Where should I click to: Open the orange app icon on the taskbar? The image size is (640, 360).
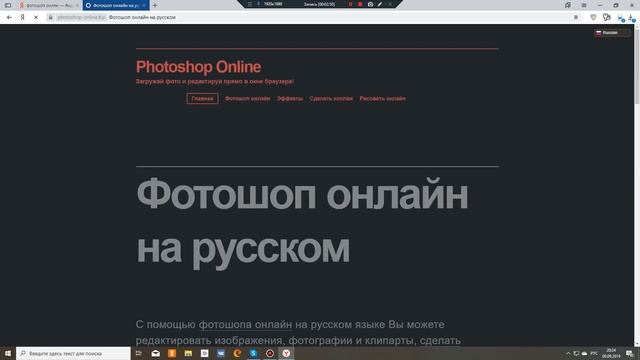(172, 353)
